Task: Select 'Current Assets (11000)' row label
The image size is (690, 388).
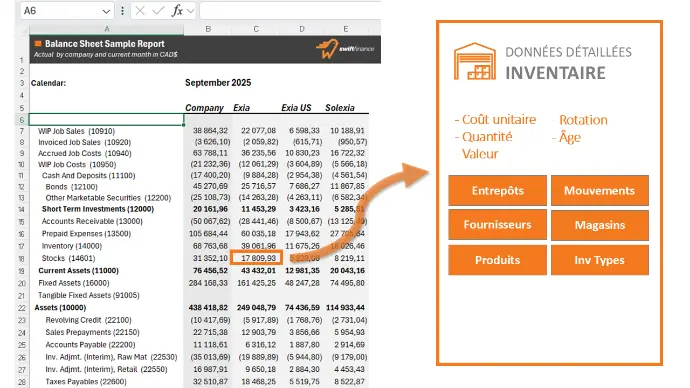Action: (78, 271)
